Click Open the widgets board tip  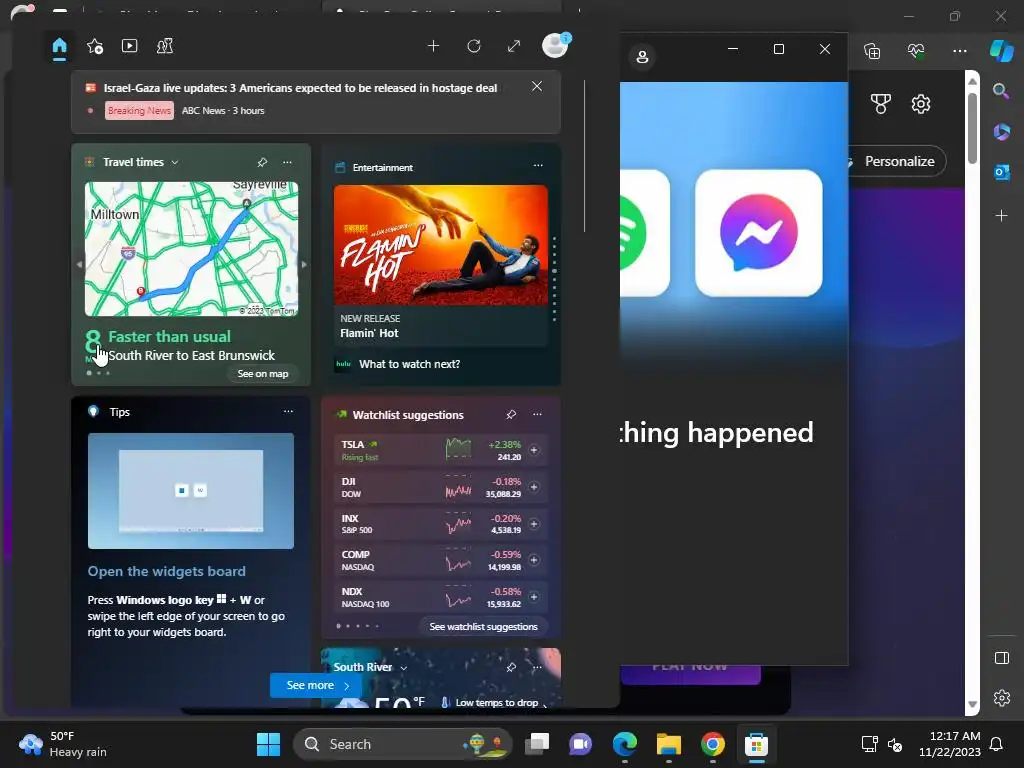[167, 571]
